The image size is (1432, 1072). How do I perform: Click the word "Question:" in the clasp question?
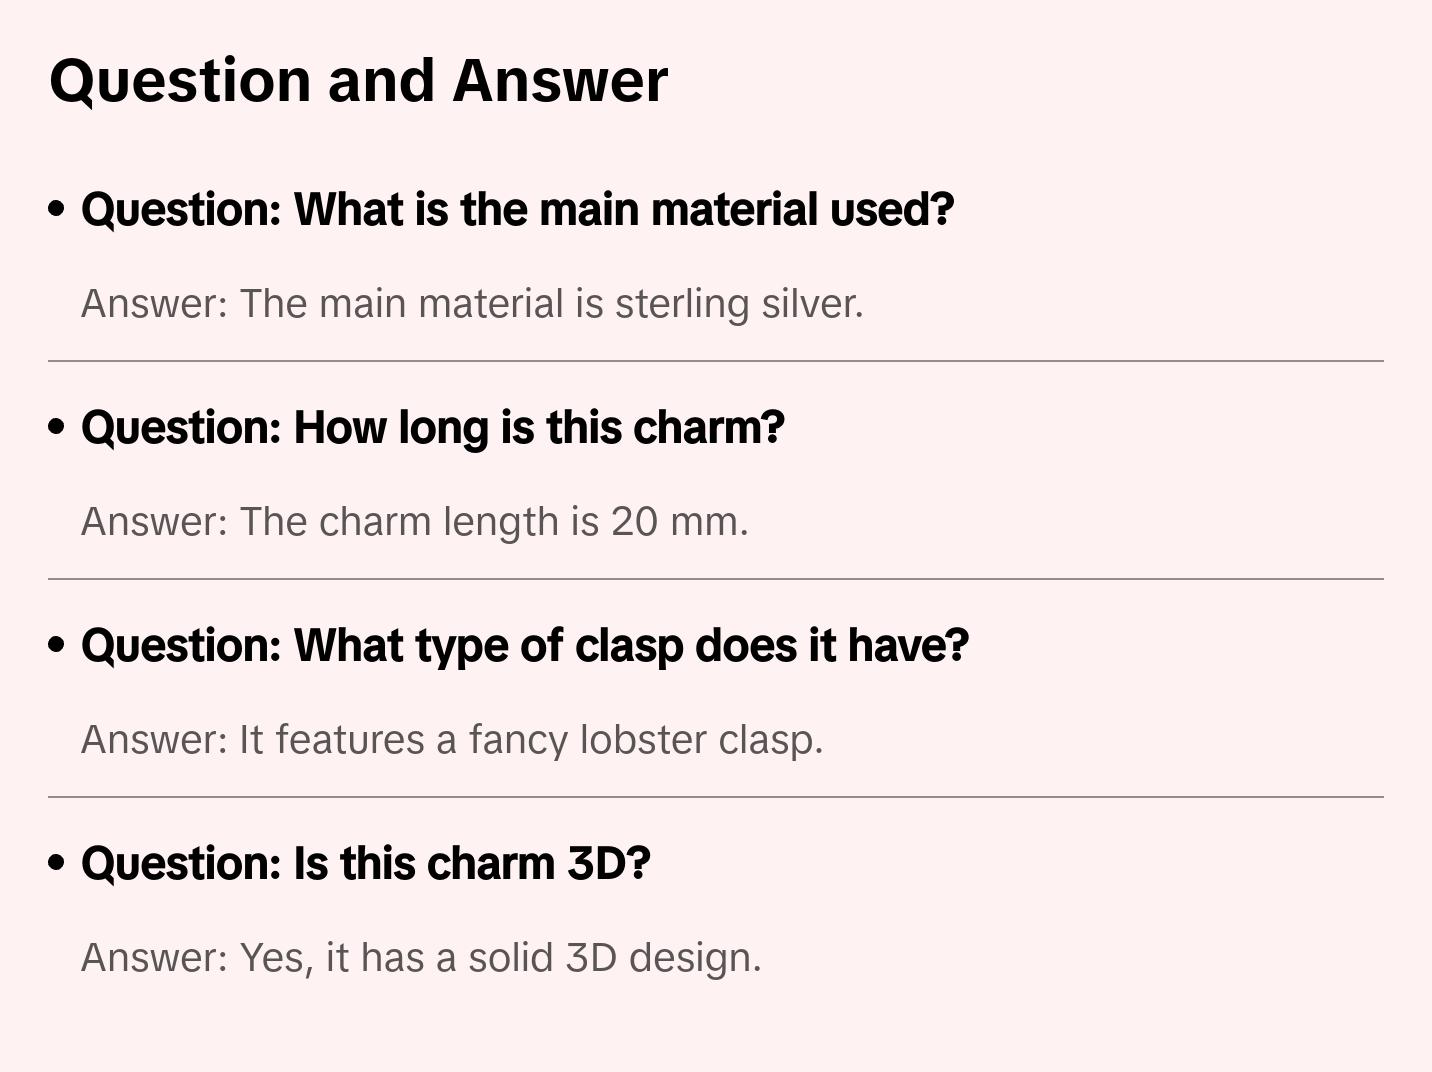(181, 646)
